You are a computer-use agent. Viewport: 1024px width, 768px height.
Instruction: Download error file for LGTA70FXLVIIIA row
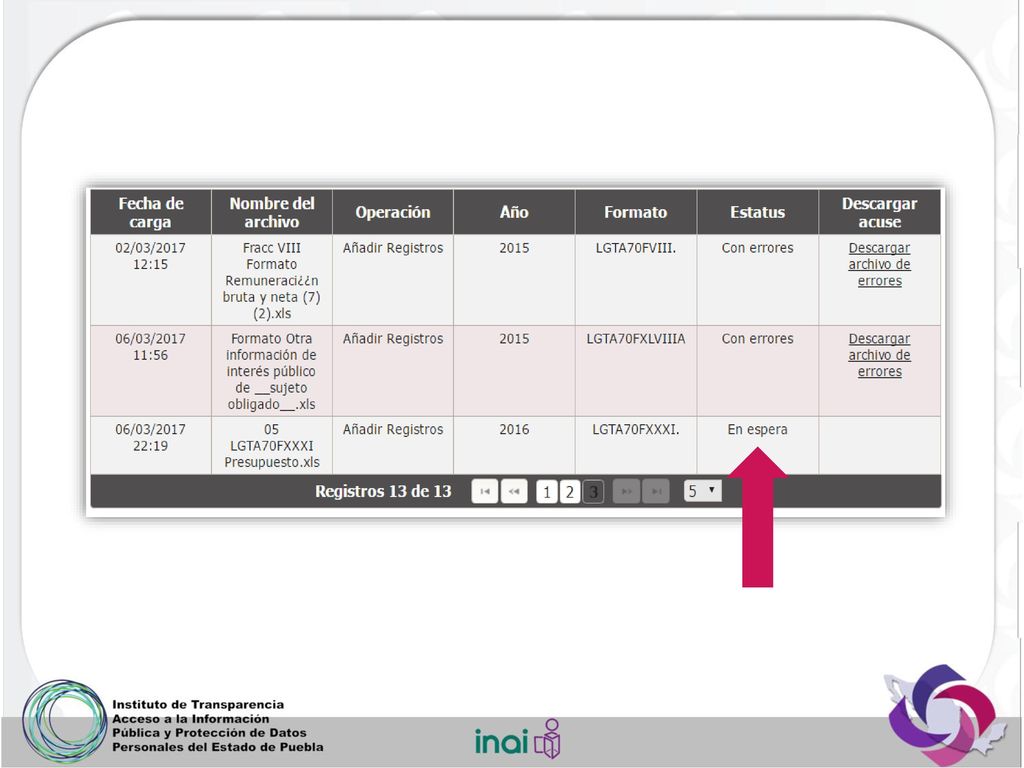tap(879, 355)
